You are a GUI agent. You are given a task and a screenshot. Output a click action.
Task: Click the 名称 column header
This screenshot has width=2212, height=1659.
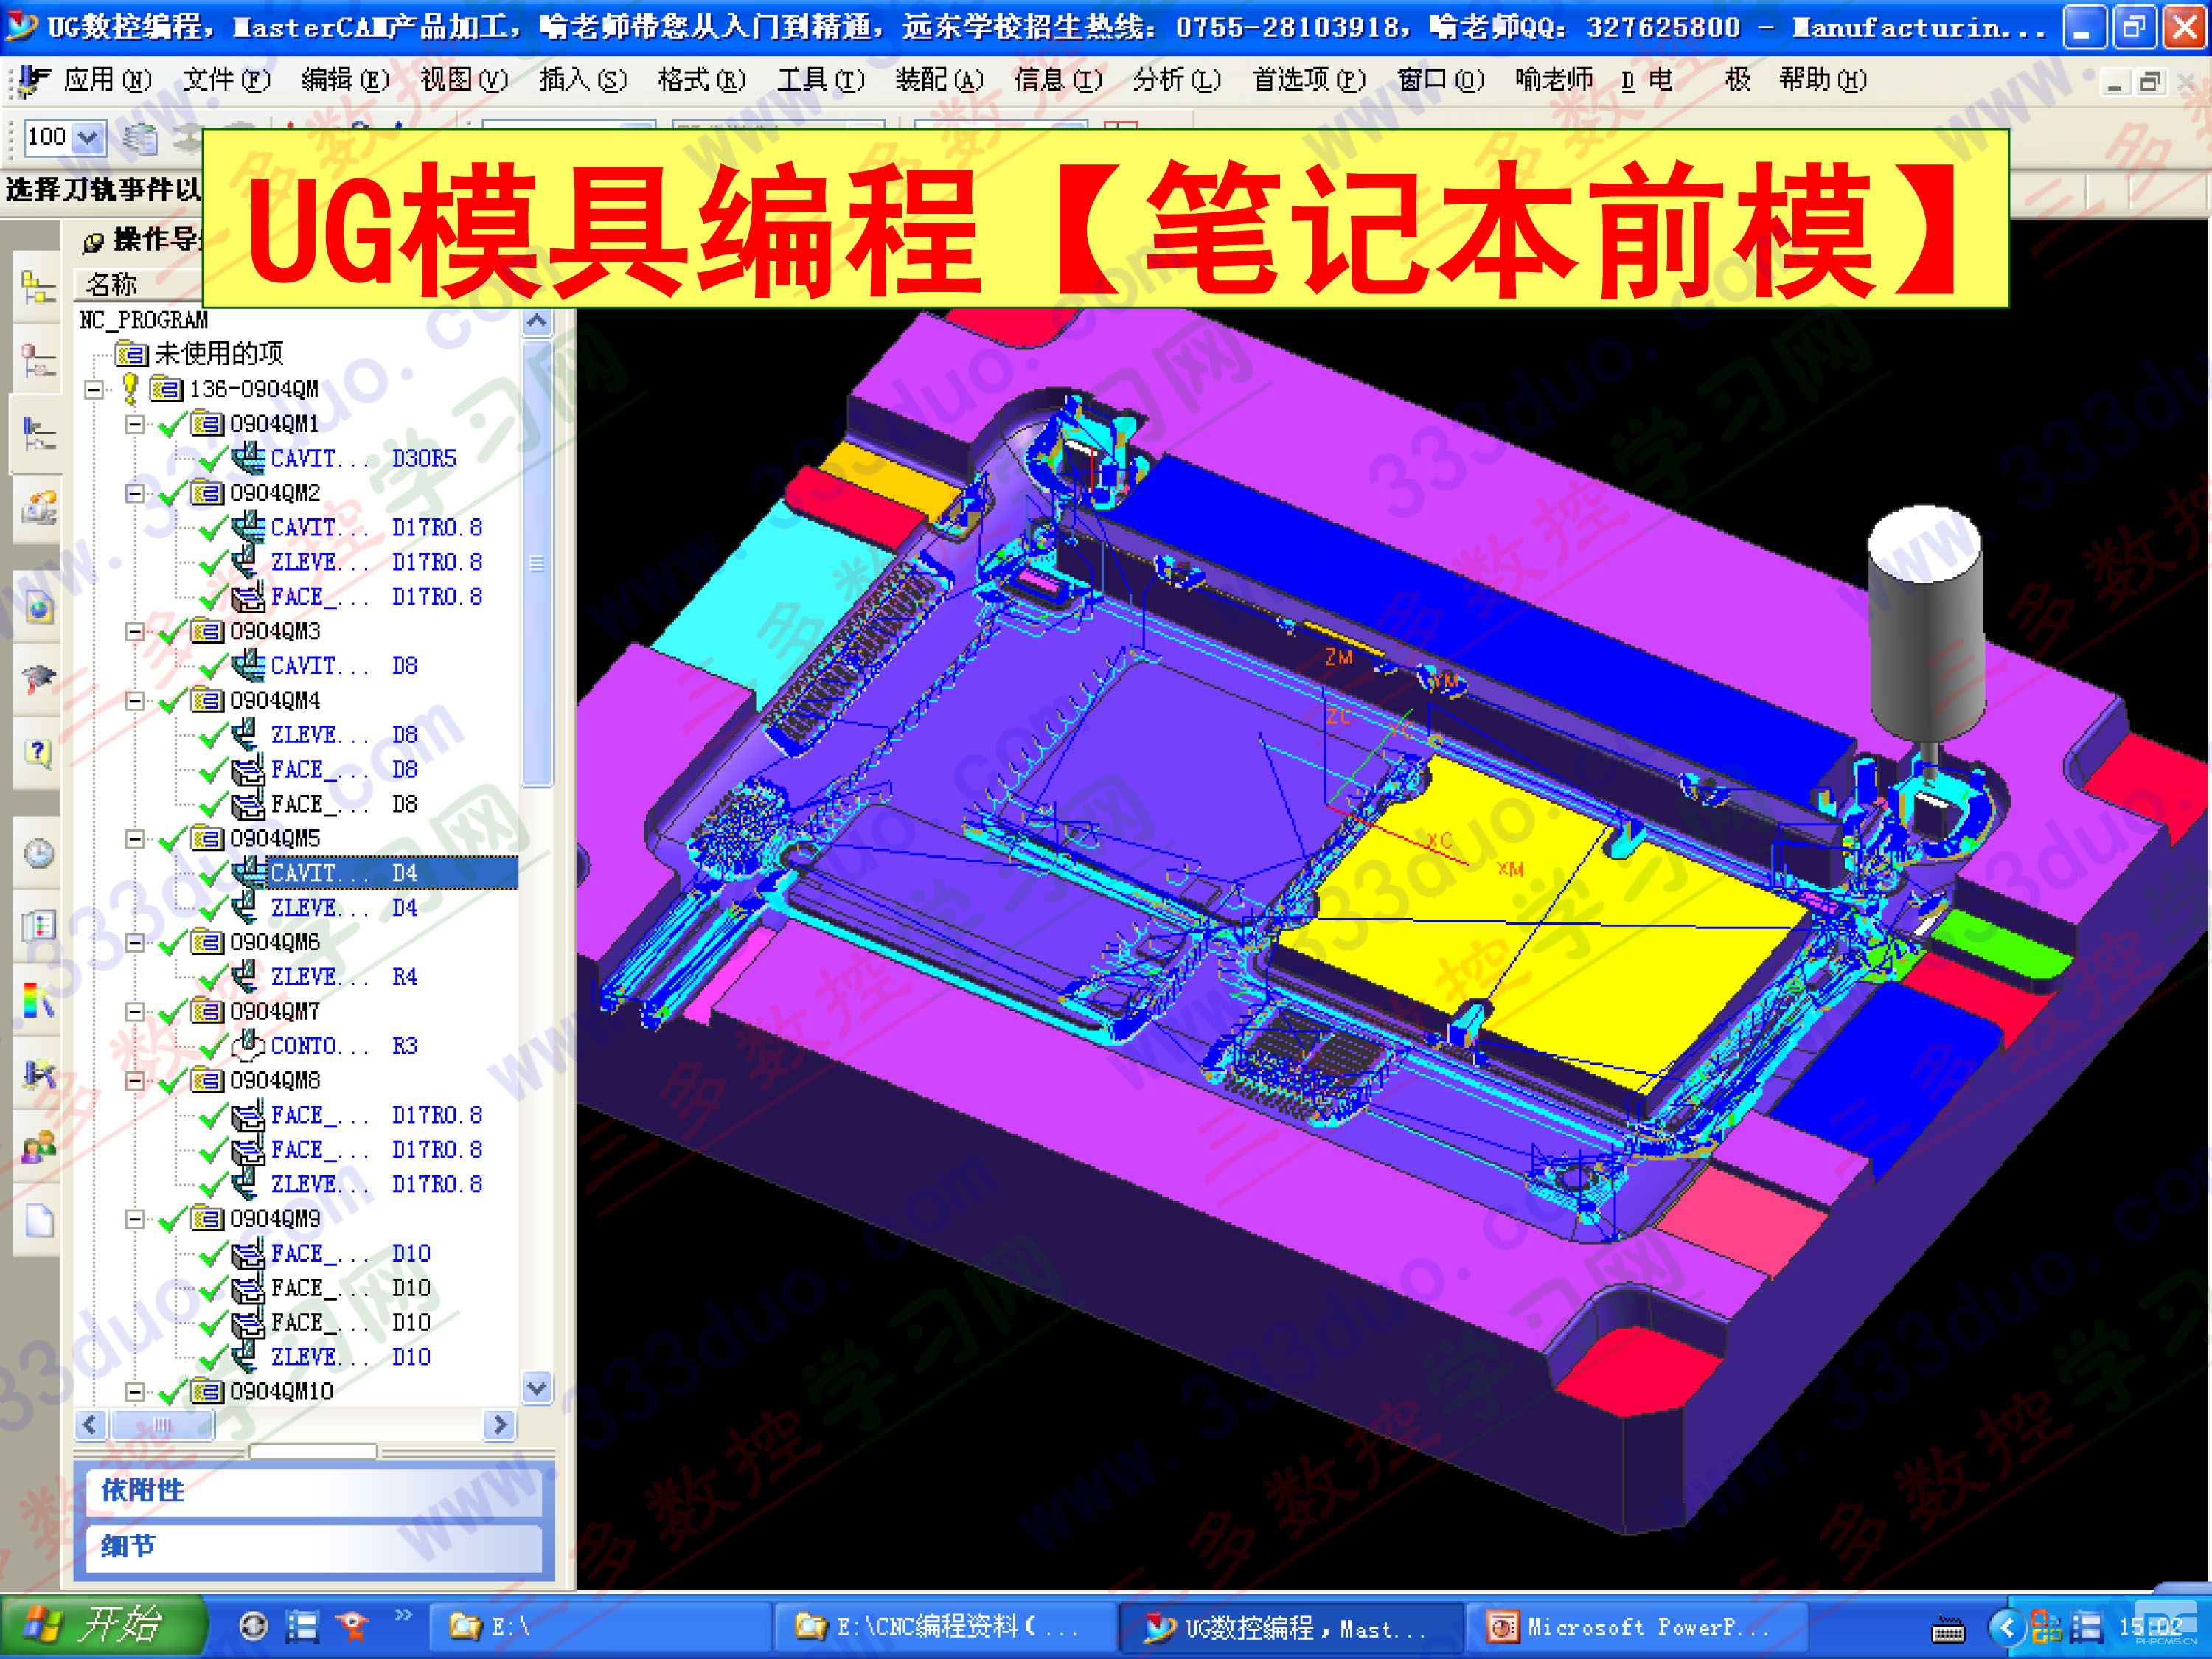138,285
